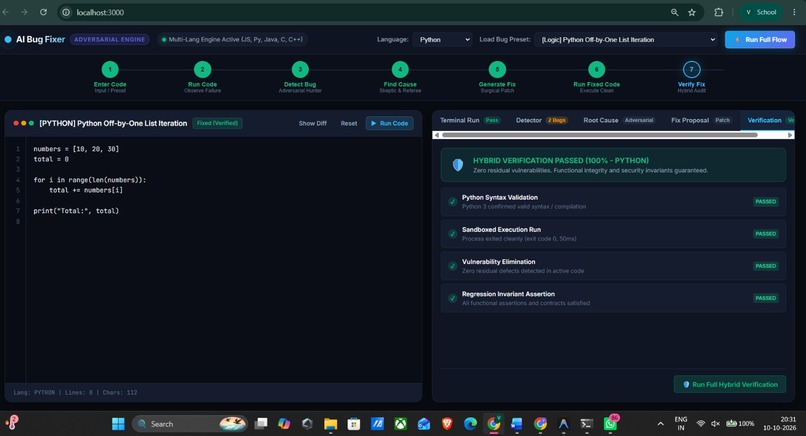Screen dimensions: 806x436
Task: Click the 'for i in range(len(numbers)):' line
Action: (90, 180)
